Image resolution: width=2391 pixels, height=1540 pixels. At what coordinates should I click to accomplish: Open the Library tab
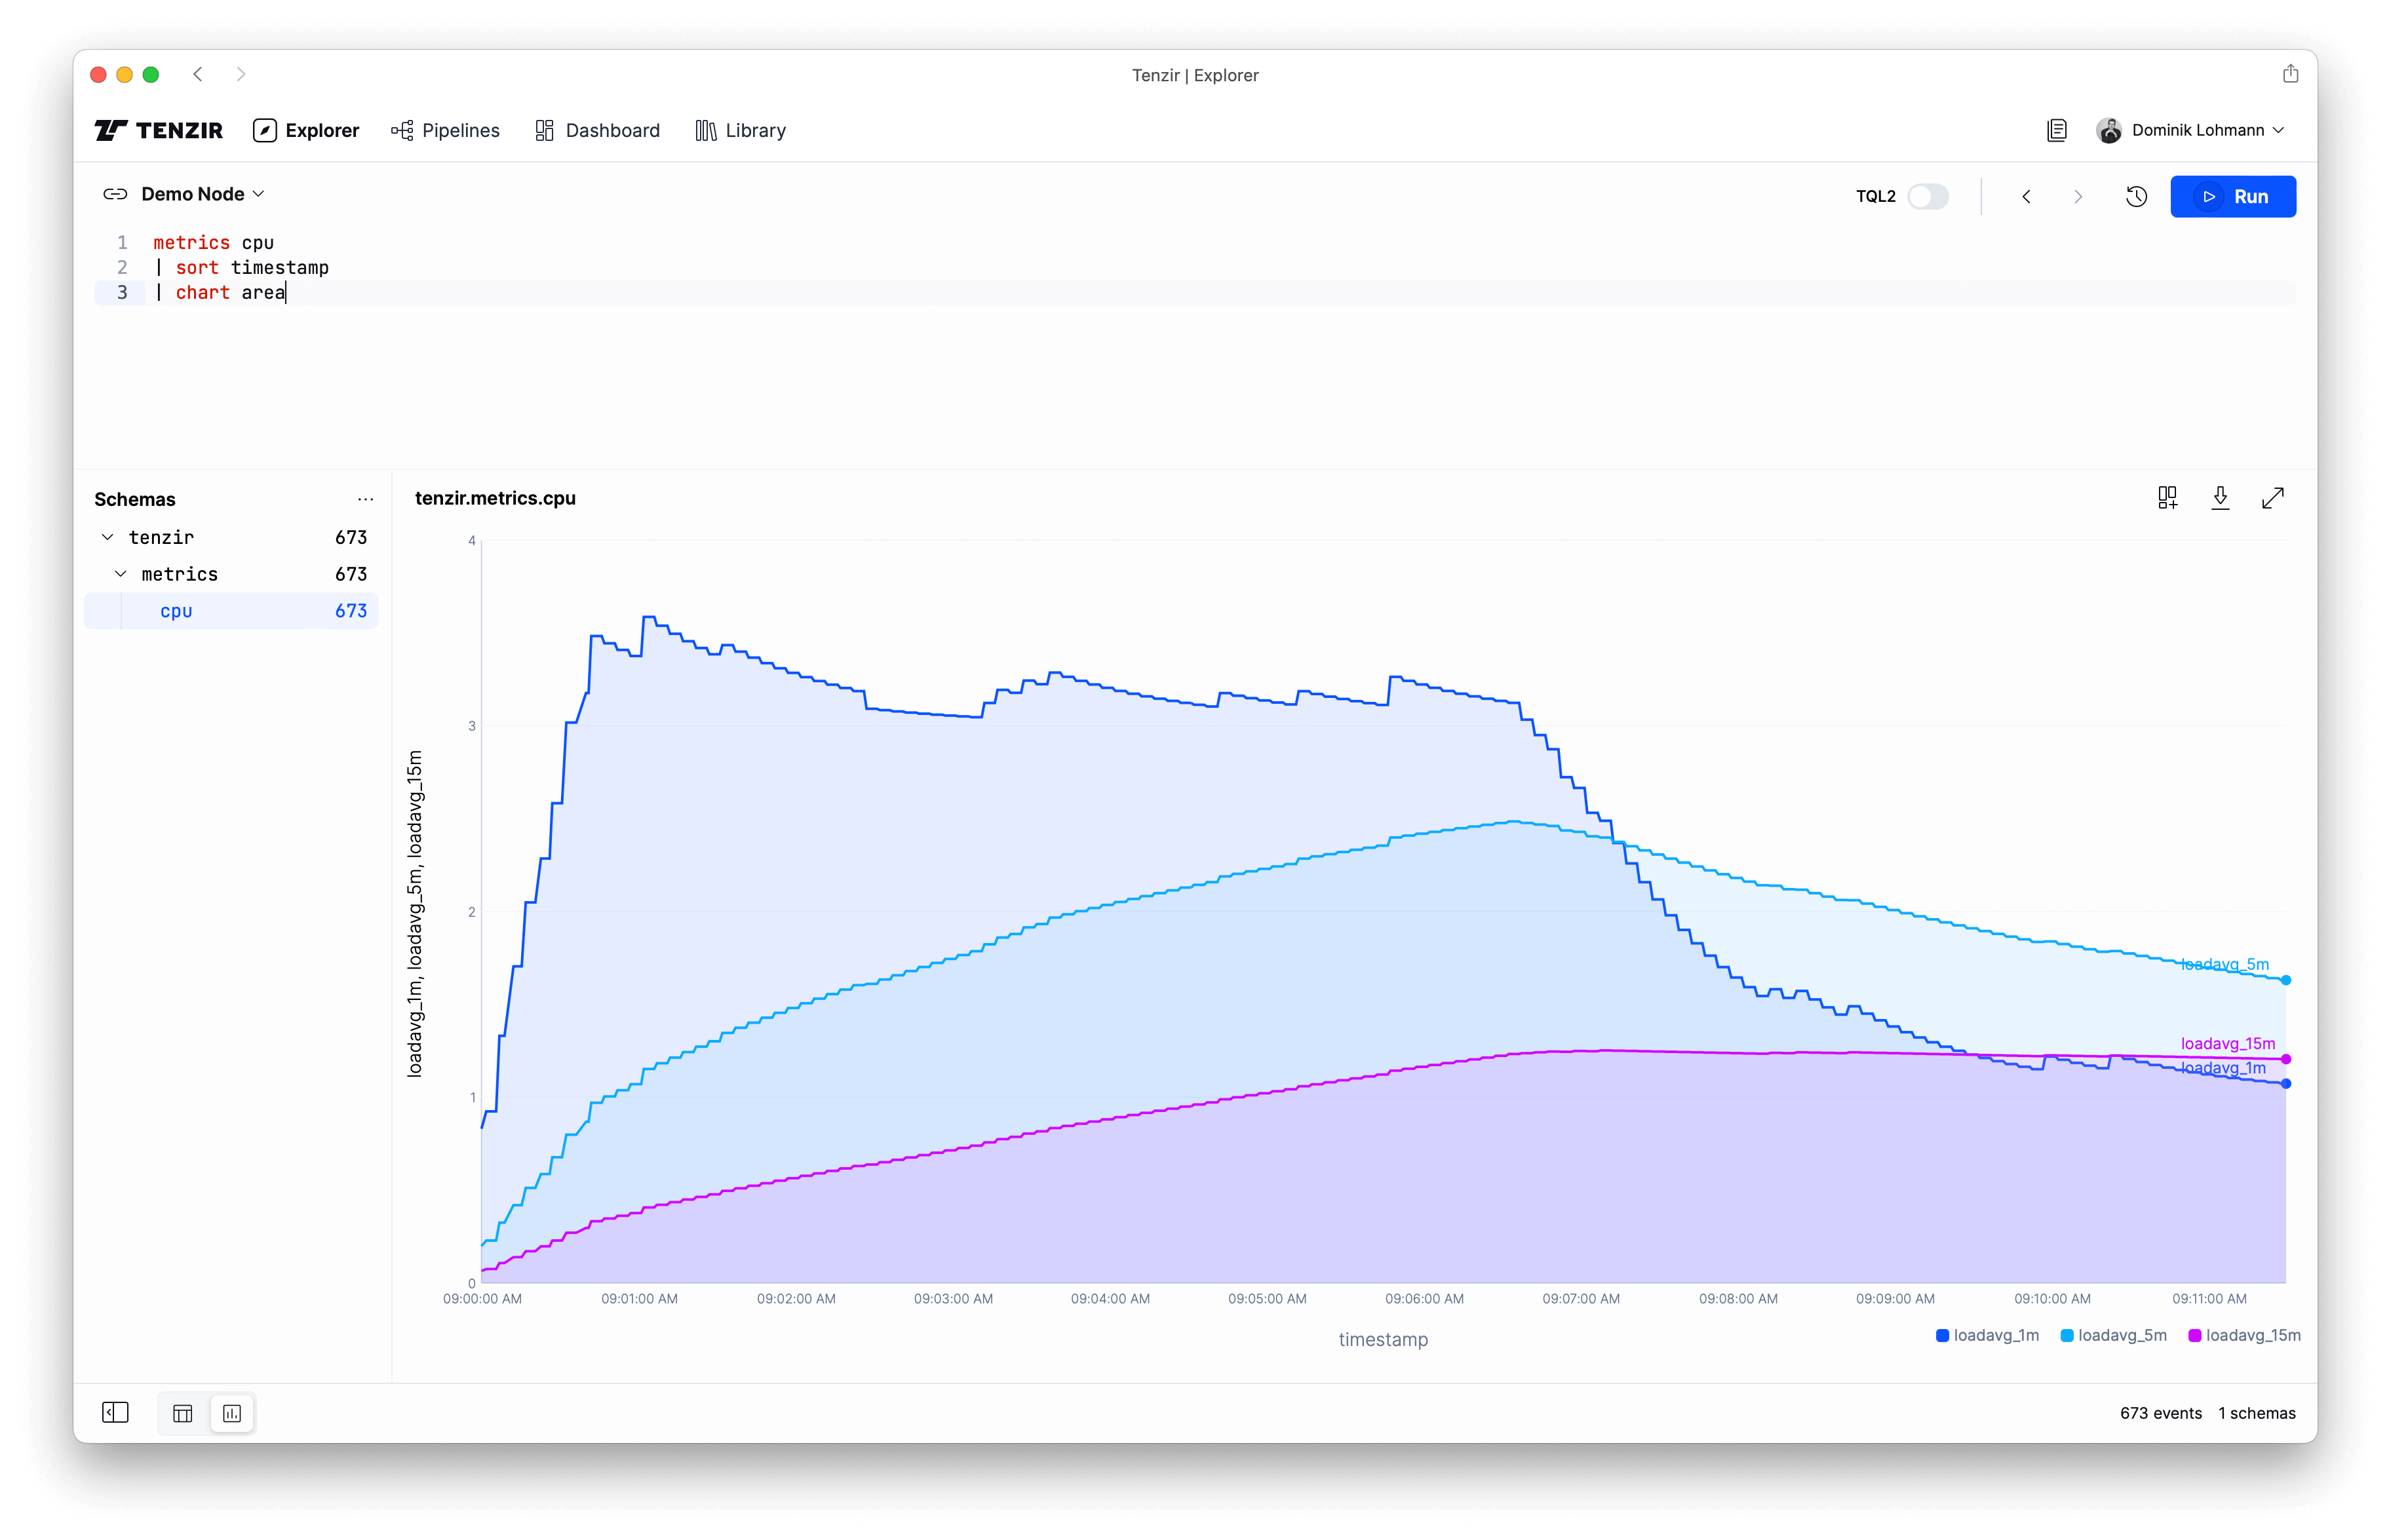click(x=740, y=130)
